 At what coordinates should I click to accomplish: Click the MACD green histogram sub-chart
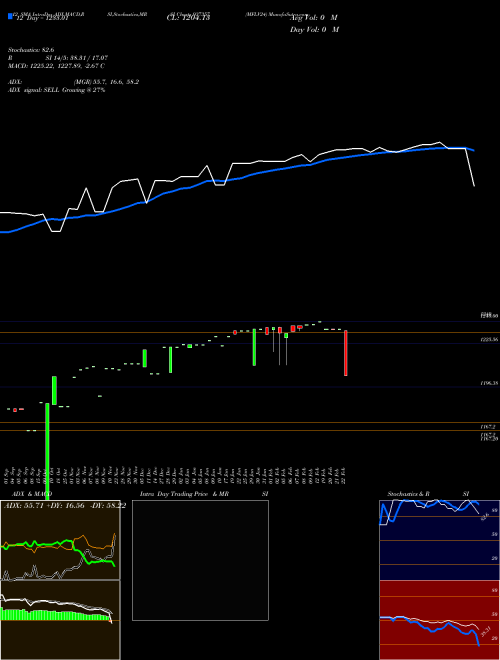[60, 620]
